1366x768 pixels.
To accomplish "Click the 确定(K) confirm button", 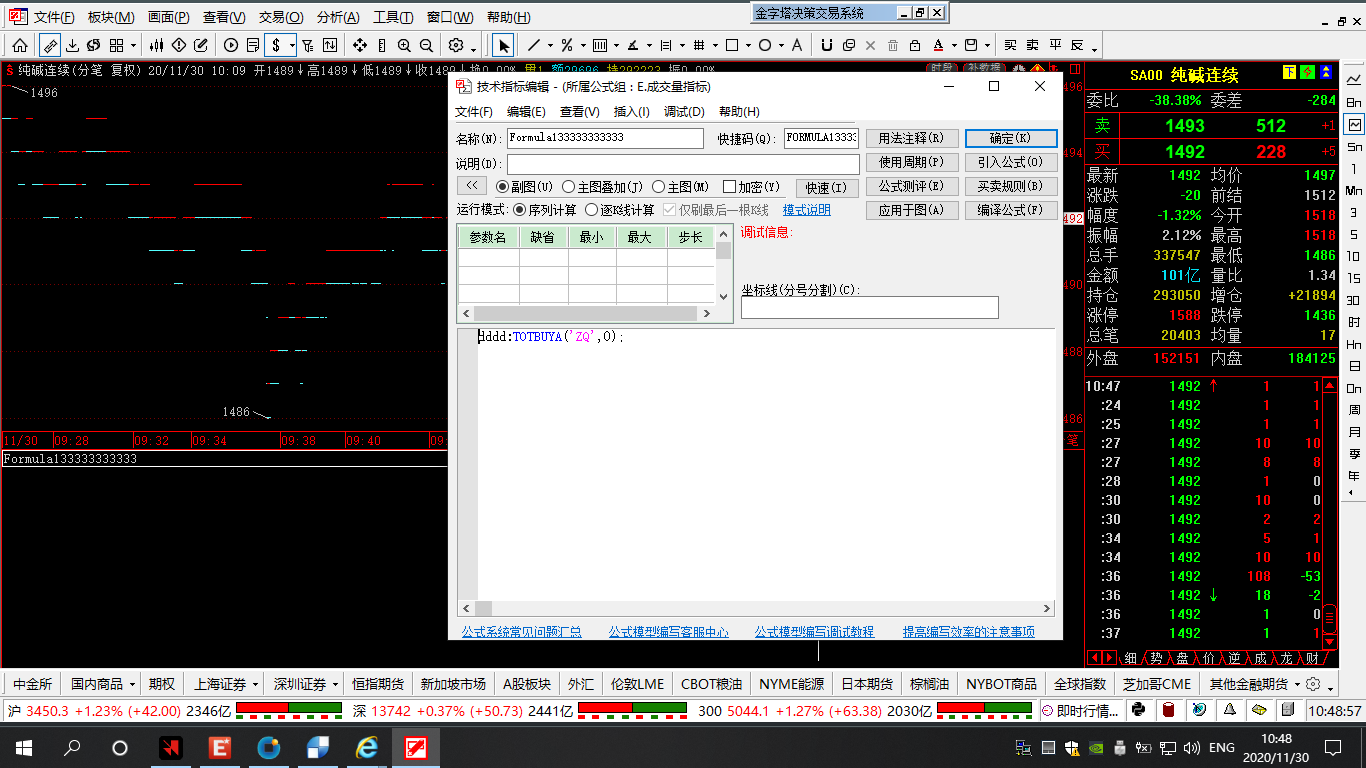I will point(1010,138).
